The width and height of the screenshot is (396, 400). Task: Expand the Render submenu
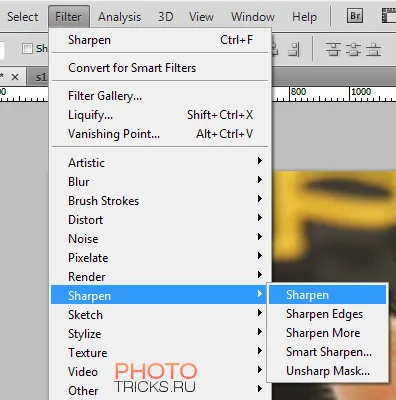pos(160,277)
